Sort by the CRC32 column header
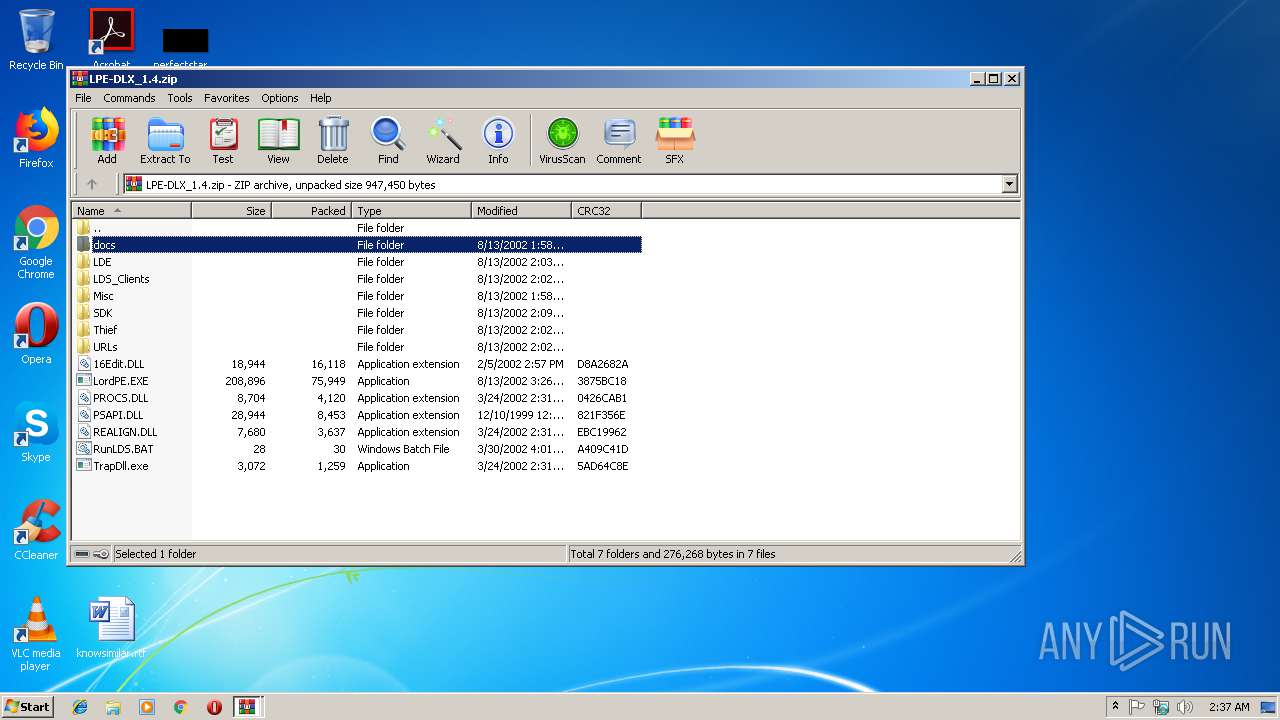 (x=606, y=210)
